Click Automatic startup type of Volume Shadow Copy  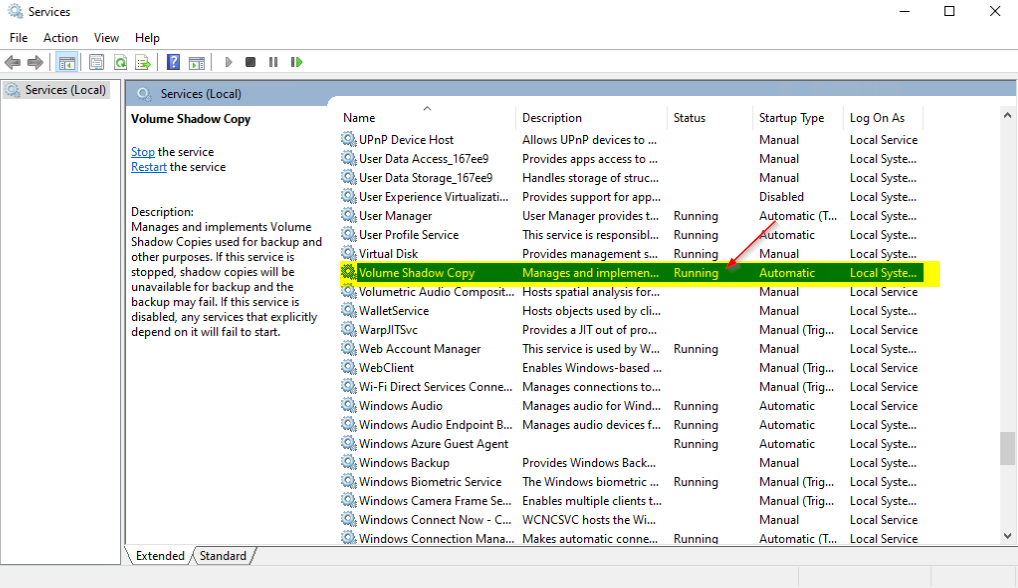tap(787, 273)
